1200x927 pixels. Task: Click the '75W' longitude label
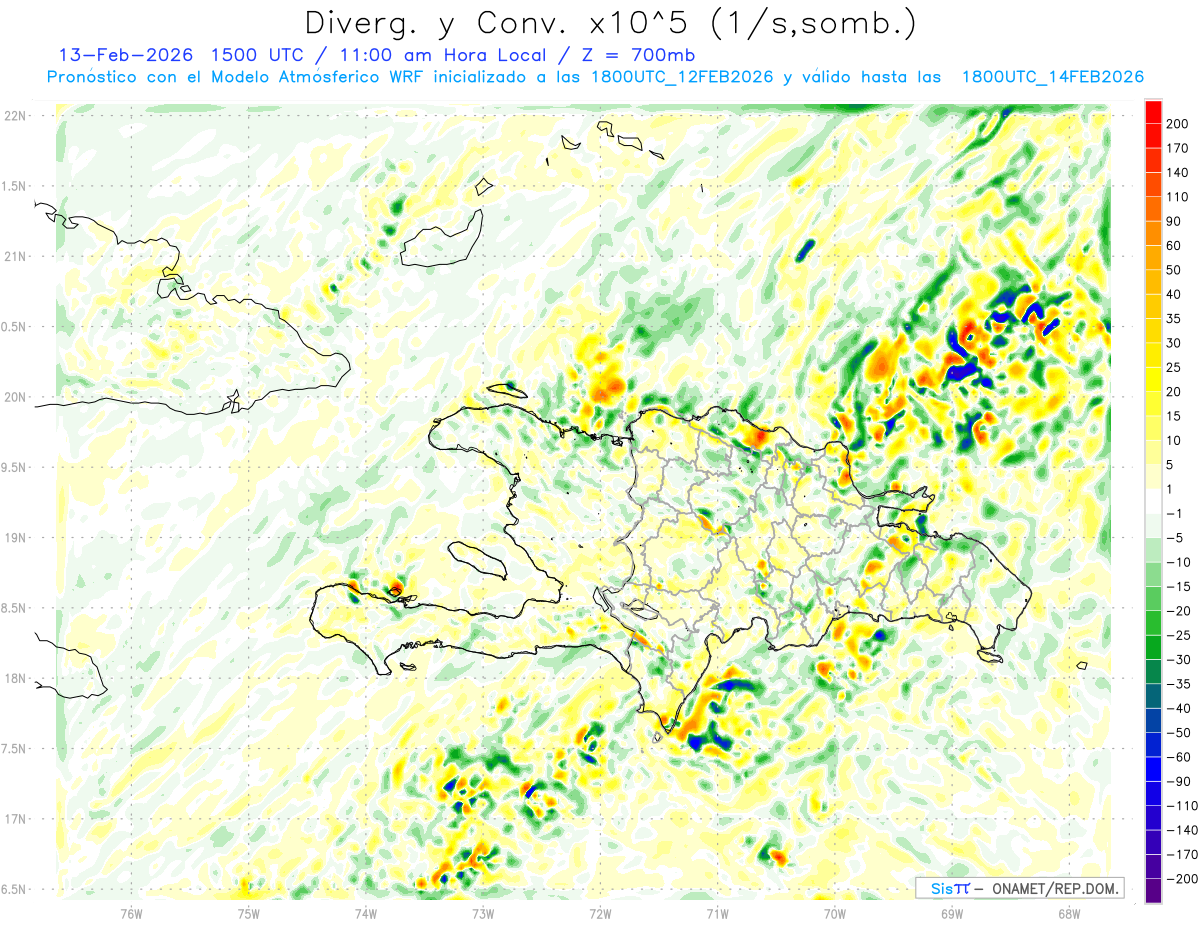click(x=248, y=912)
